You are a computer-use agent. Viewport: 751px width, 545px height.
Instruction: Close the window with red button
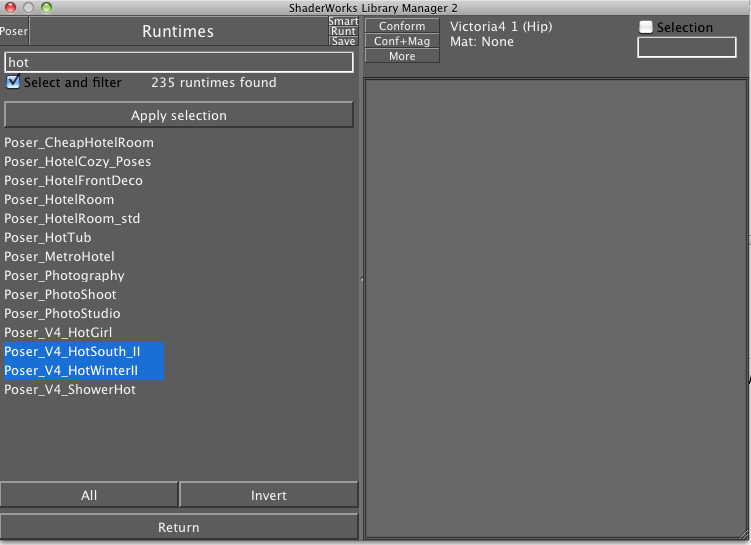pyautogui.click(x=10, y=7)
